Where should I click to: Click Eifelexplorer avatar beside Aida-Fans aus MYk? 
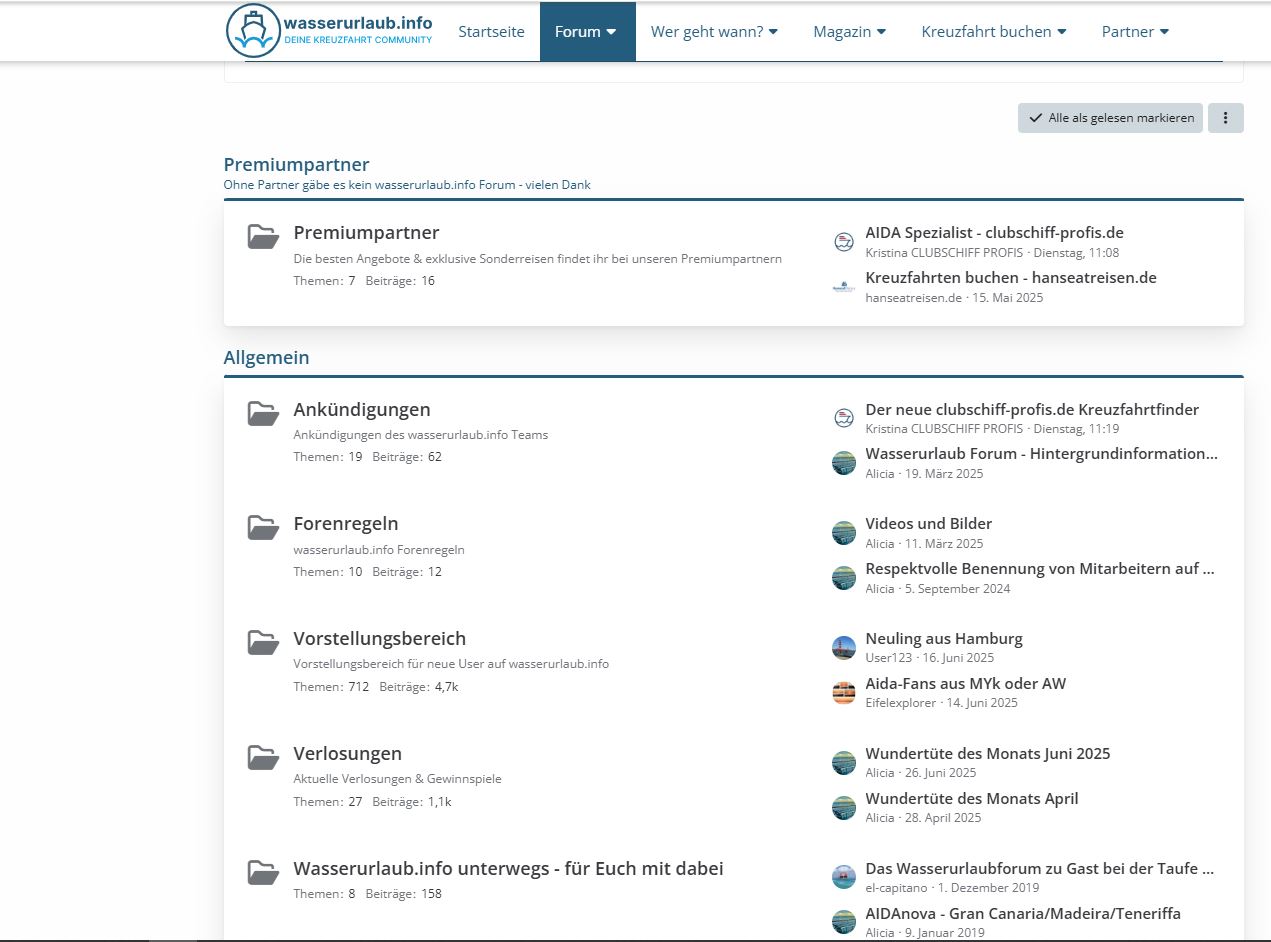point(844,693)
